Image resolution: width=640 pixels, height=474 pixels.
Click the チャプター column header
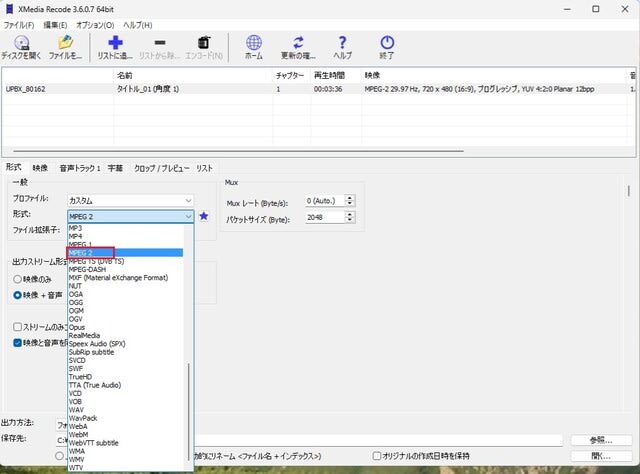[x=291, y=75]
